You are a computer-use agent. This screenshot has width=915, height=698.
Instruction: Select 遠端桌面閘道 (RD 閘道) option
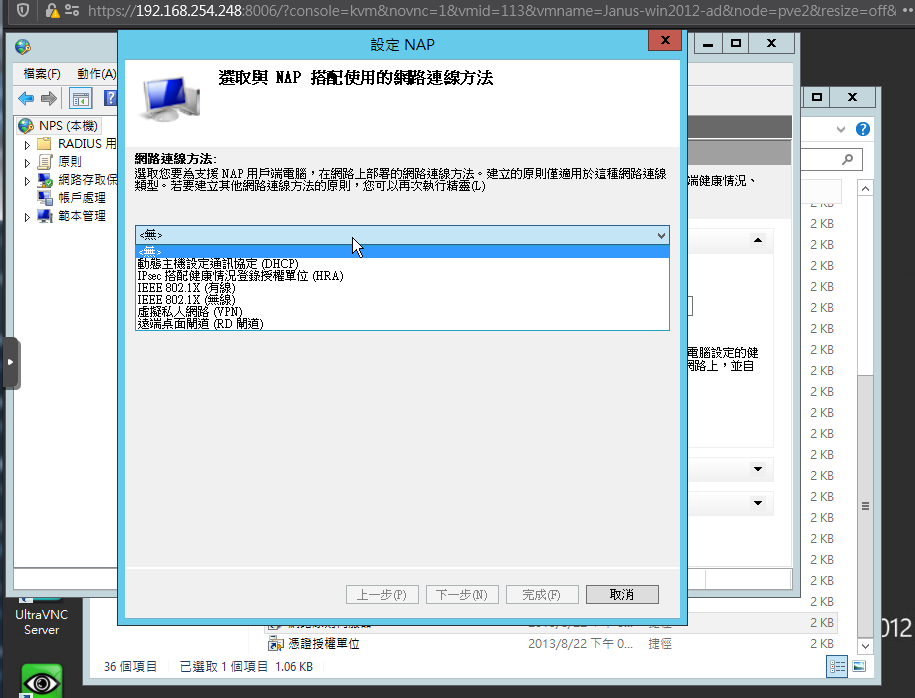point(200,323)
